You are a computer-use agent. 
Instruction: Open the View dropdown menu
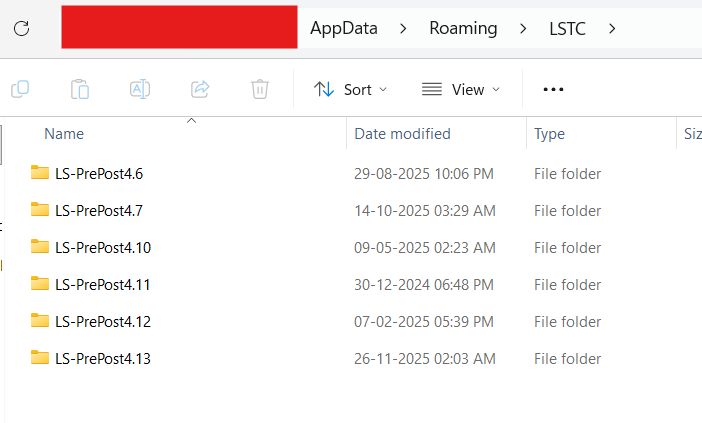click(461, 89)
